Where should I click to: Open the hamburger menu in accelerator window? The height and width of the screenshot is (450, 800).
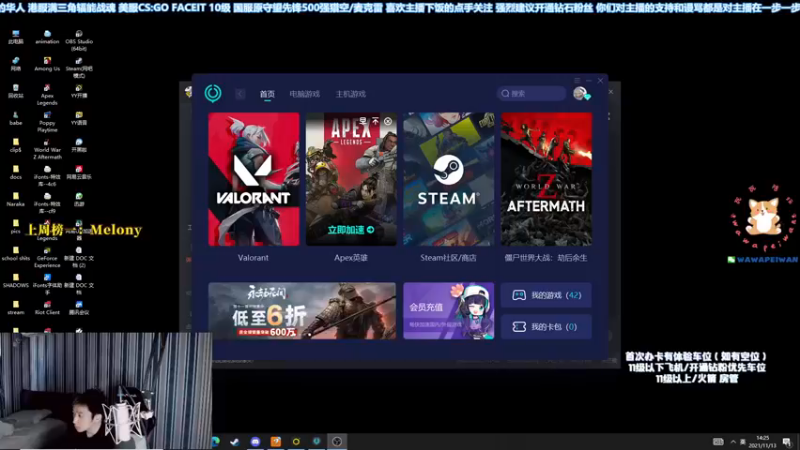click(x=577, y=81)
